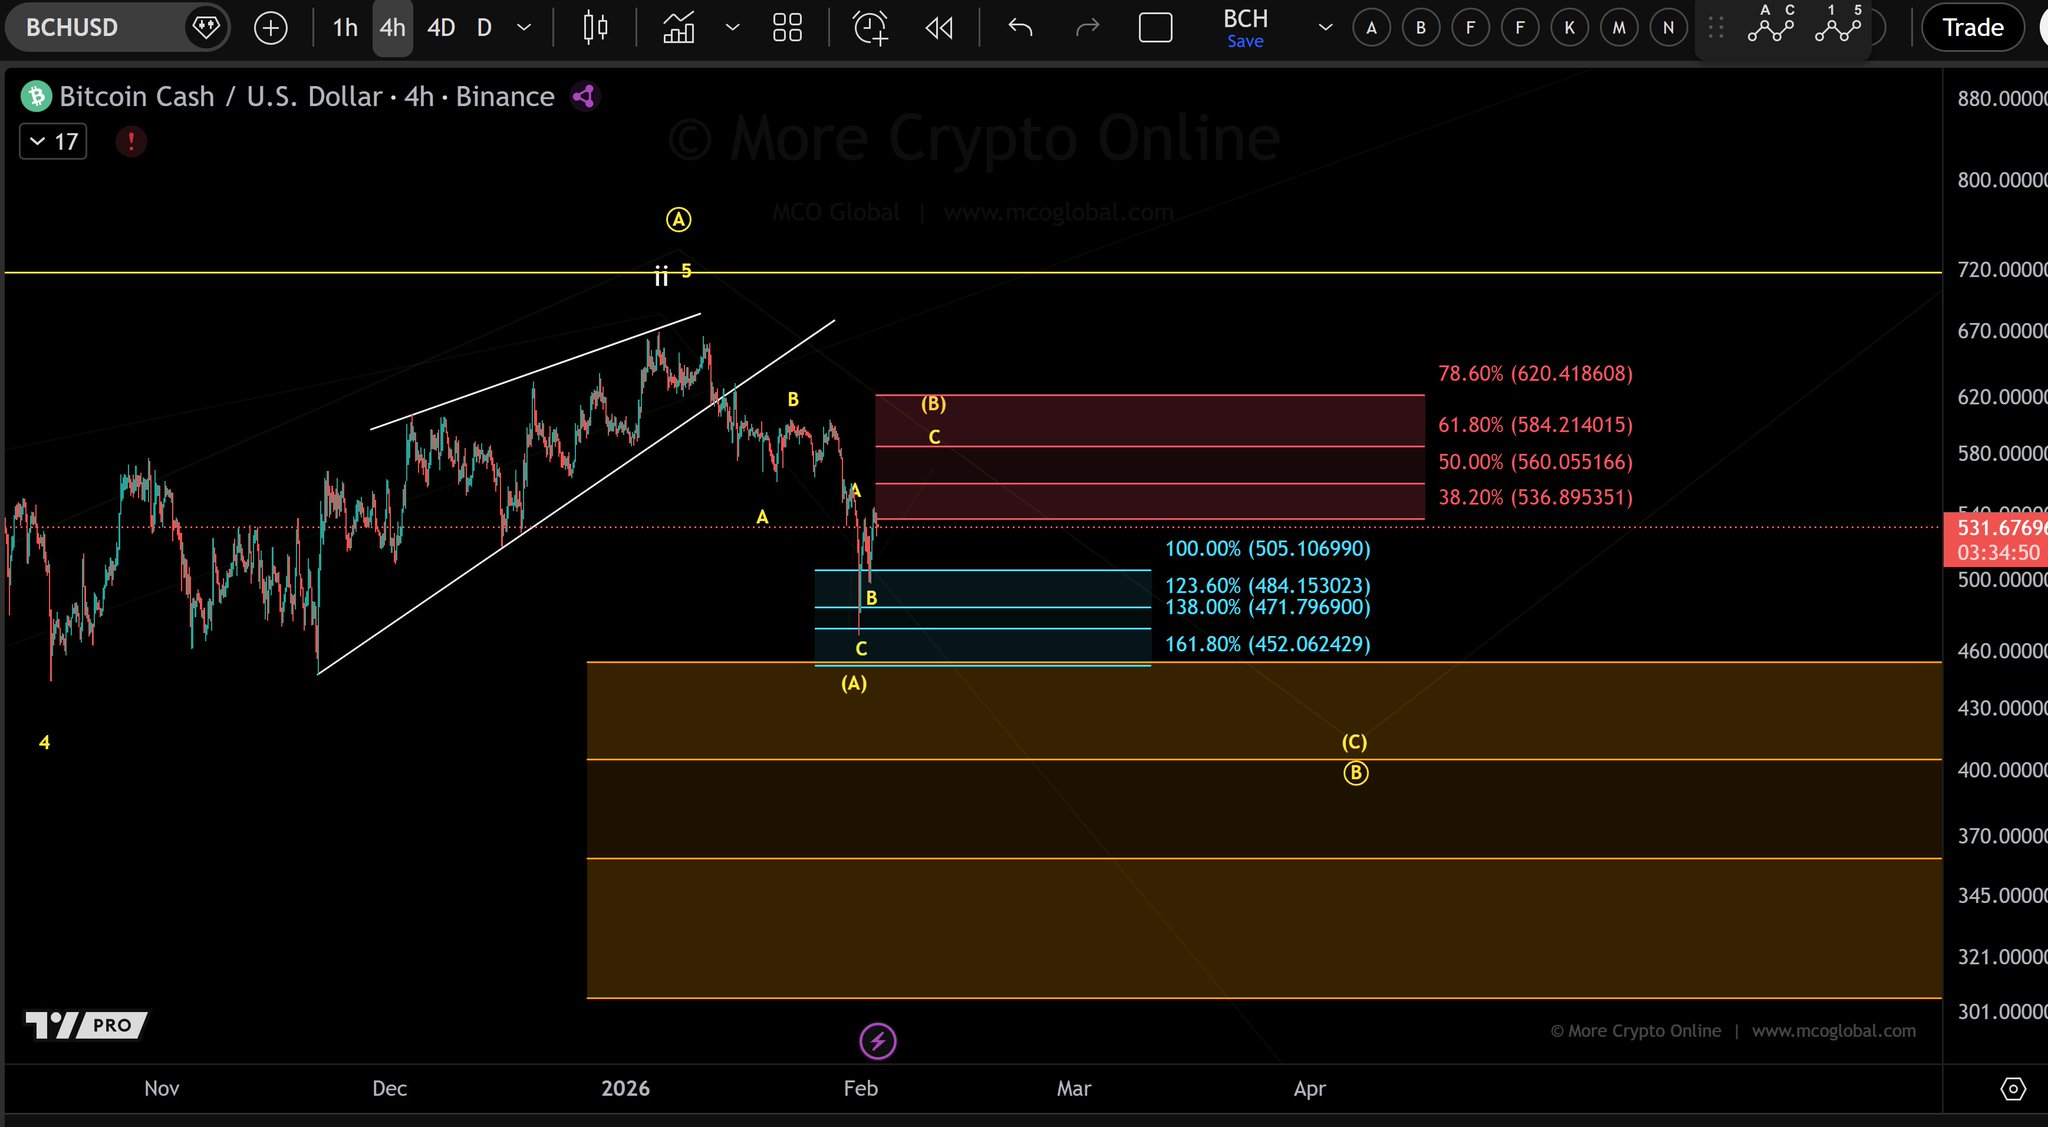This screenshot has height=1127, width=2048.
Task: Click the Trade button
Action: tap(1972, 28)
